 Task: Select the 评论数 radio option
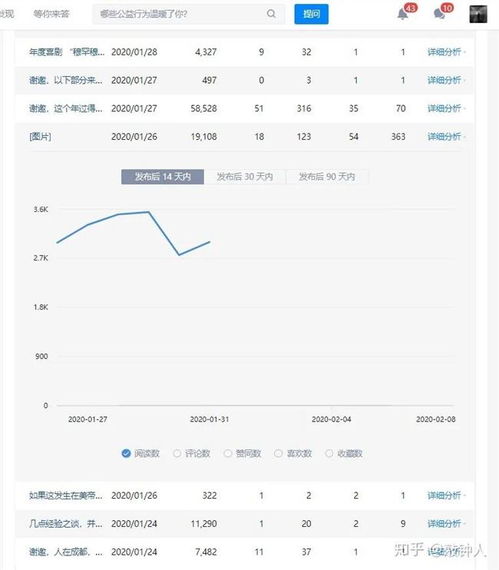(x=192, y=453)
